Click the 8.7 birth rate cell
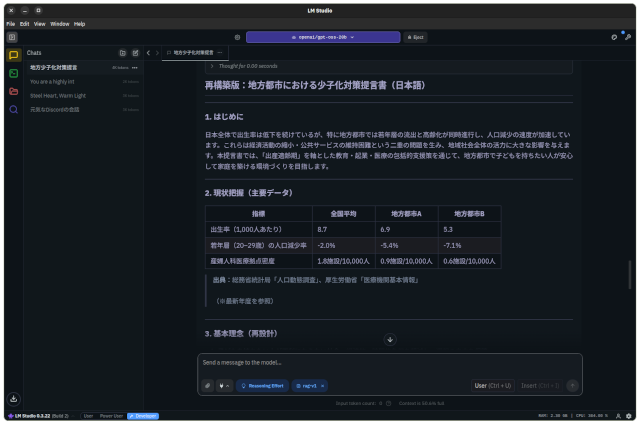The height and width of the screenshot is (425, 640). pyautogui.click(x=343, y=229)
